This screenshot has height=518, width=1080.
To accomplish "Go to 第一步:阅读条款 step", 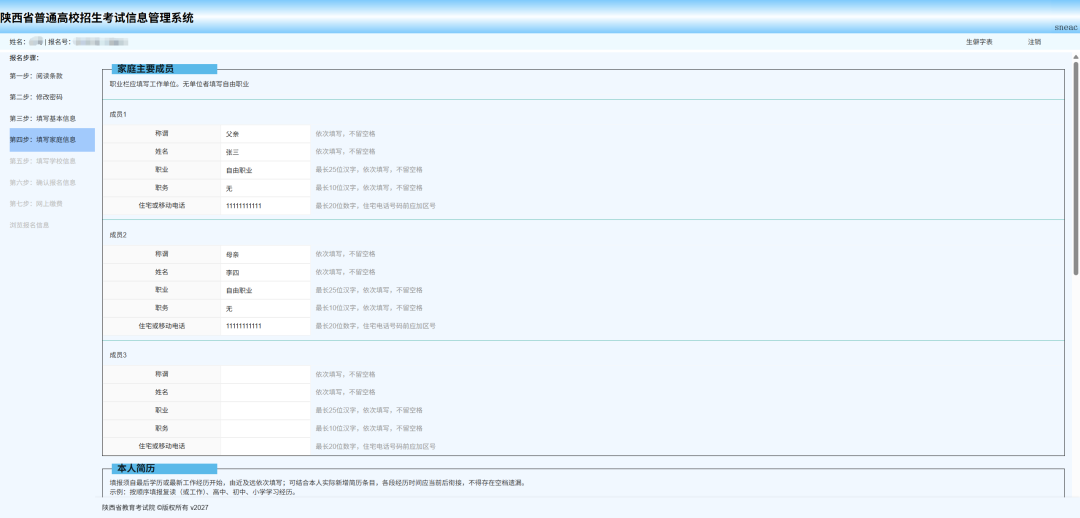I will pyautogui.click(x=37, y=76).
